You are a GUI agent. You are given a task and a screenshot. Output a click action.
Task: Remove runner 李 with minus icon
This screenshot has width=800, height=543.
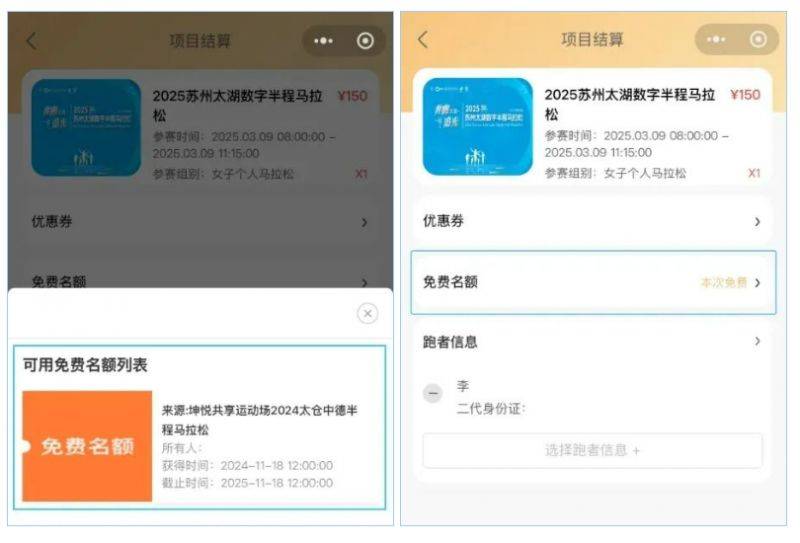pos(433,393)
